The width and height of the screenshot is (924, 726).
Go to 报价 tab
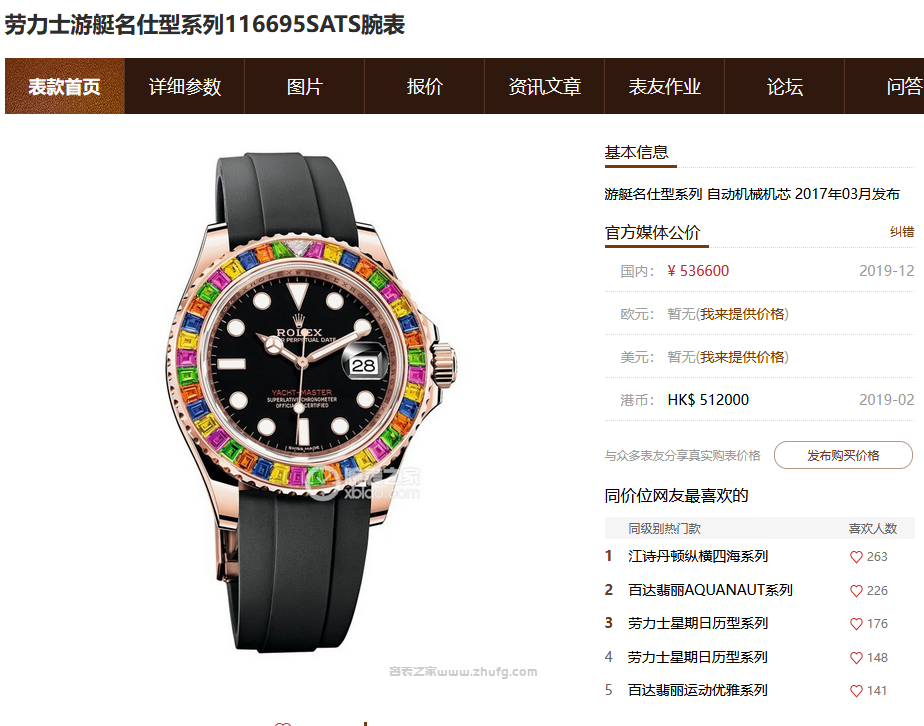(x=424, y=86)
